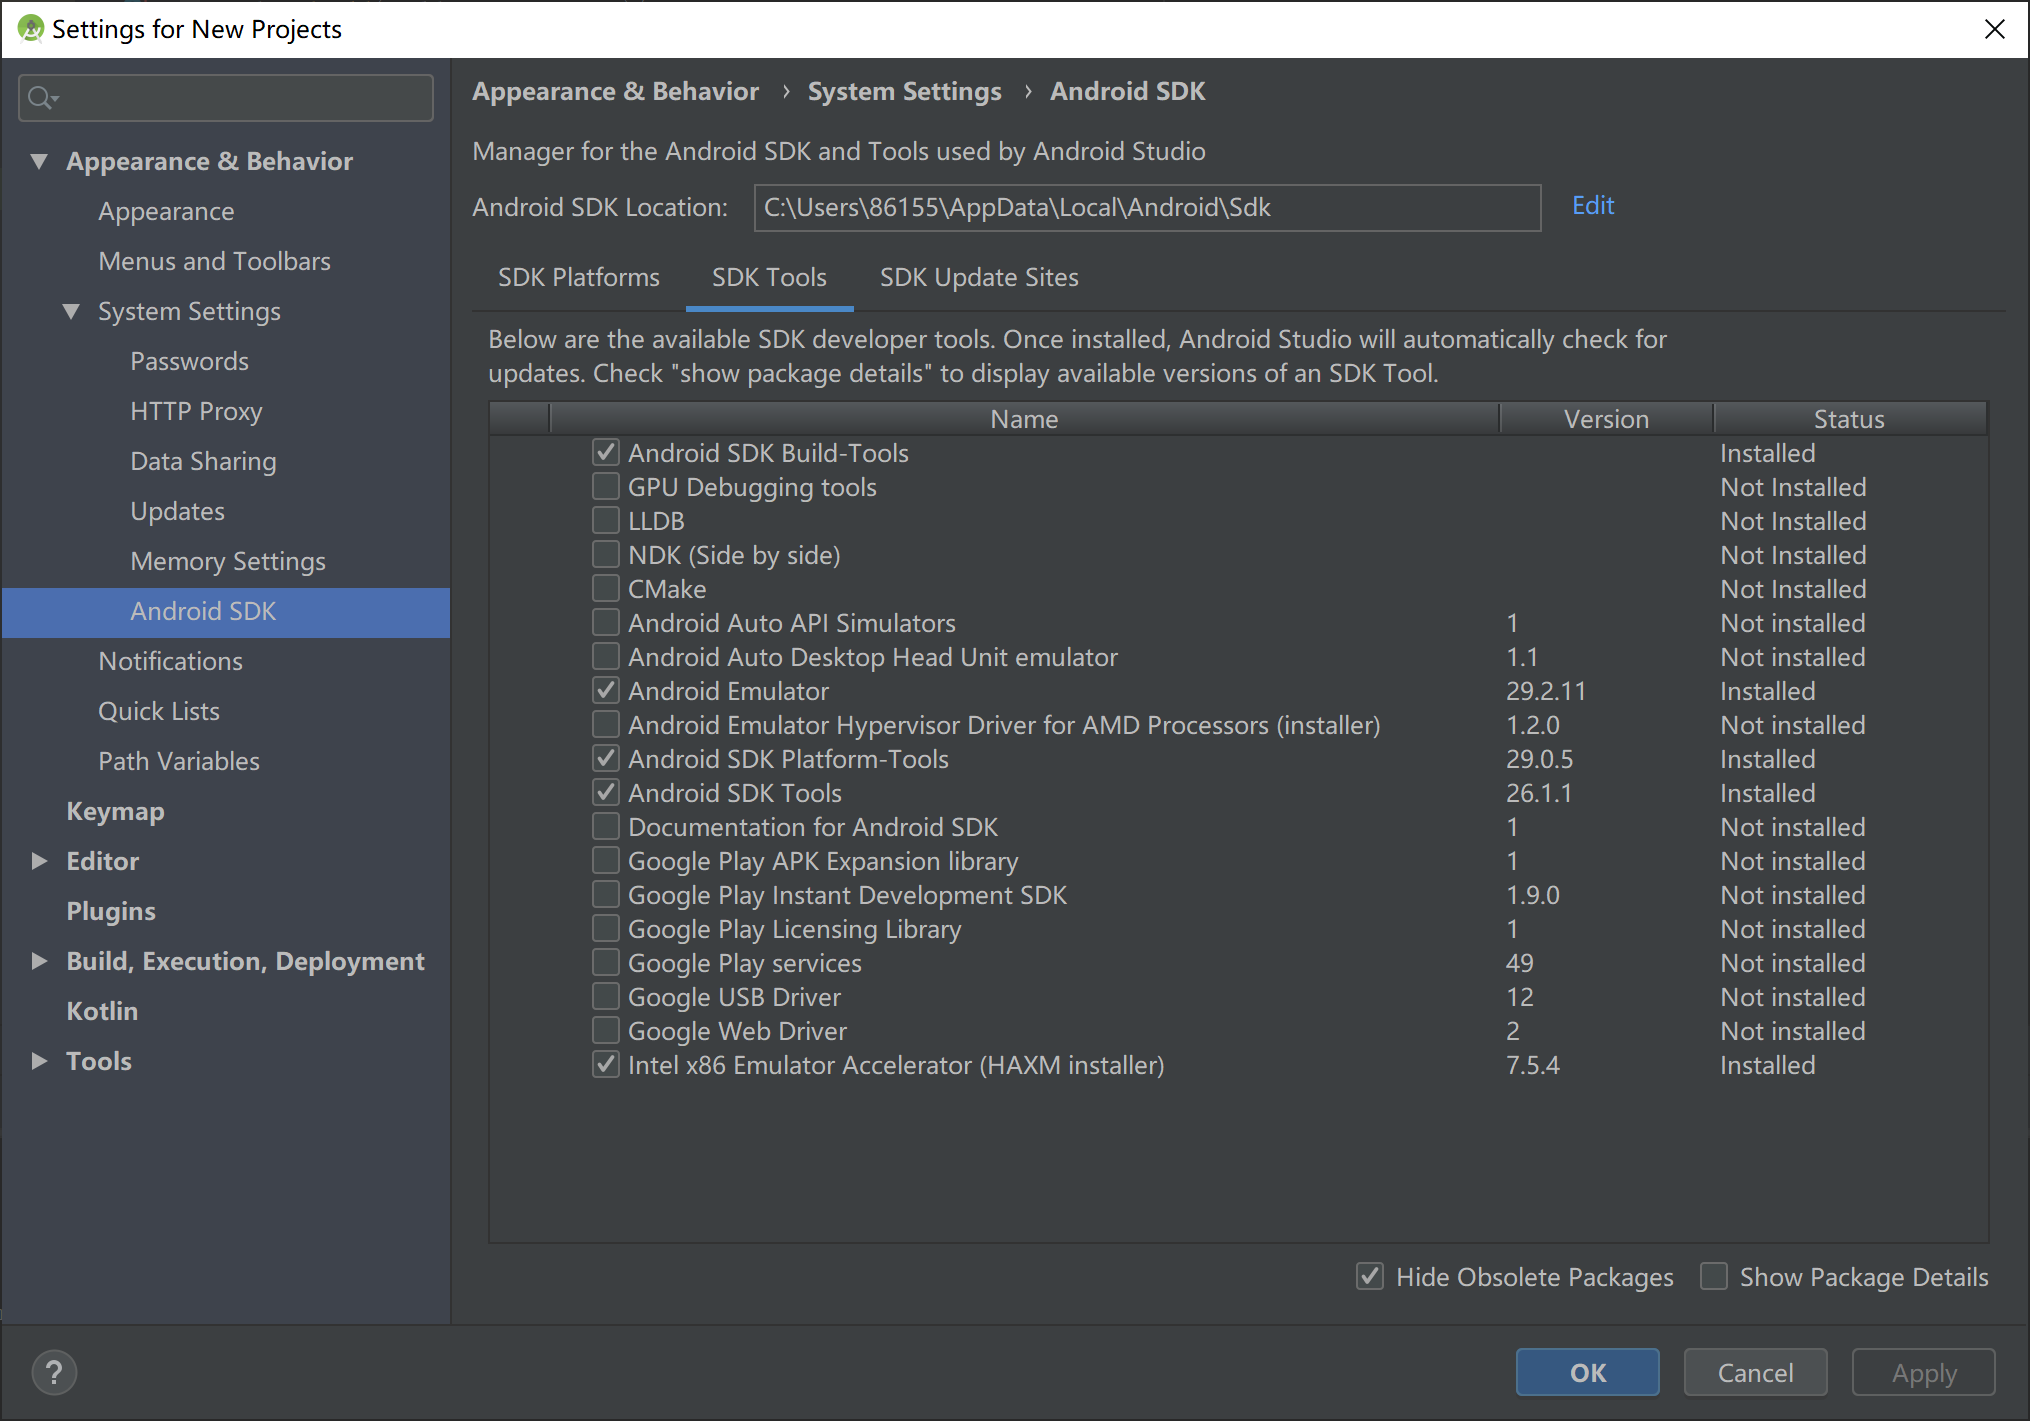2030x1421 pixels.
Task: Check the GPU Debugging tools checkbox
Action: coord(605,487)
